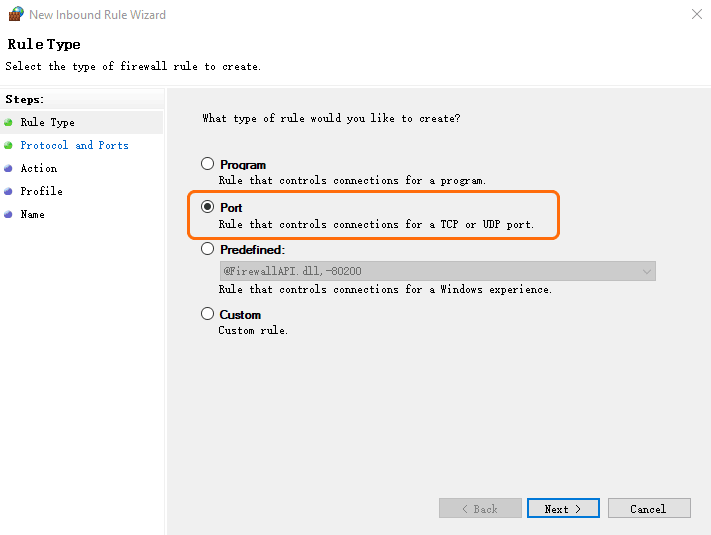This screenshot has height=535, width=711.
Task: Choose the Predefined radio option
Action: [x=208, y=249]
